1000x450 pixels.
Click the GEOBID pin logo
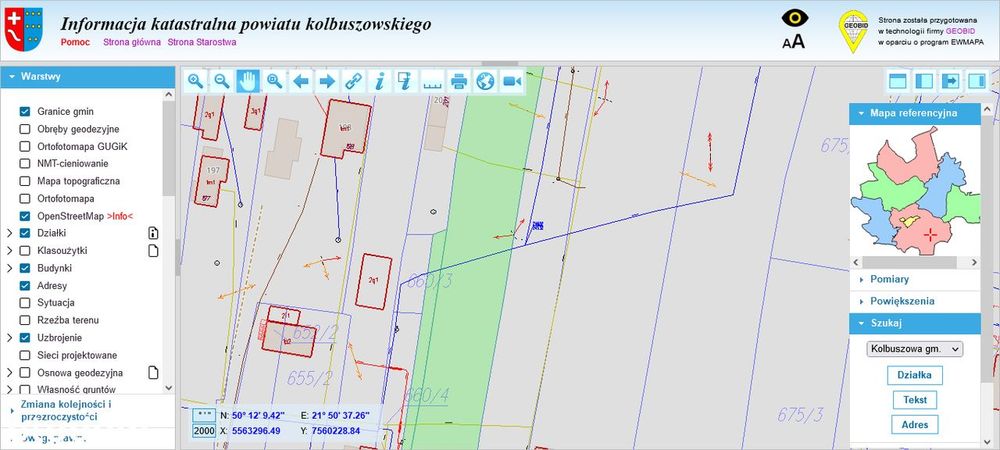click(x=853, y=31)
